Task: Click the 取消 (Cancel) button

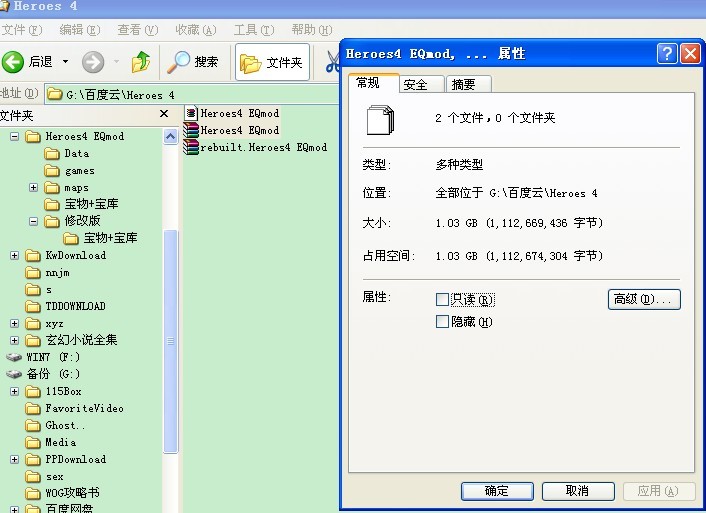Action: tap(578, 490)
